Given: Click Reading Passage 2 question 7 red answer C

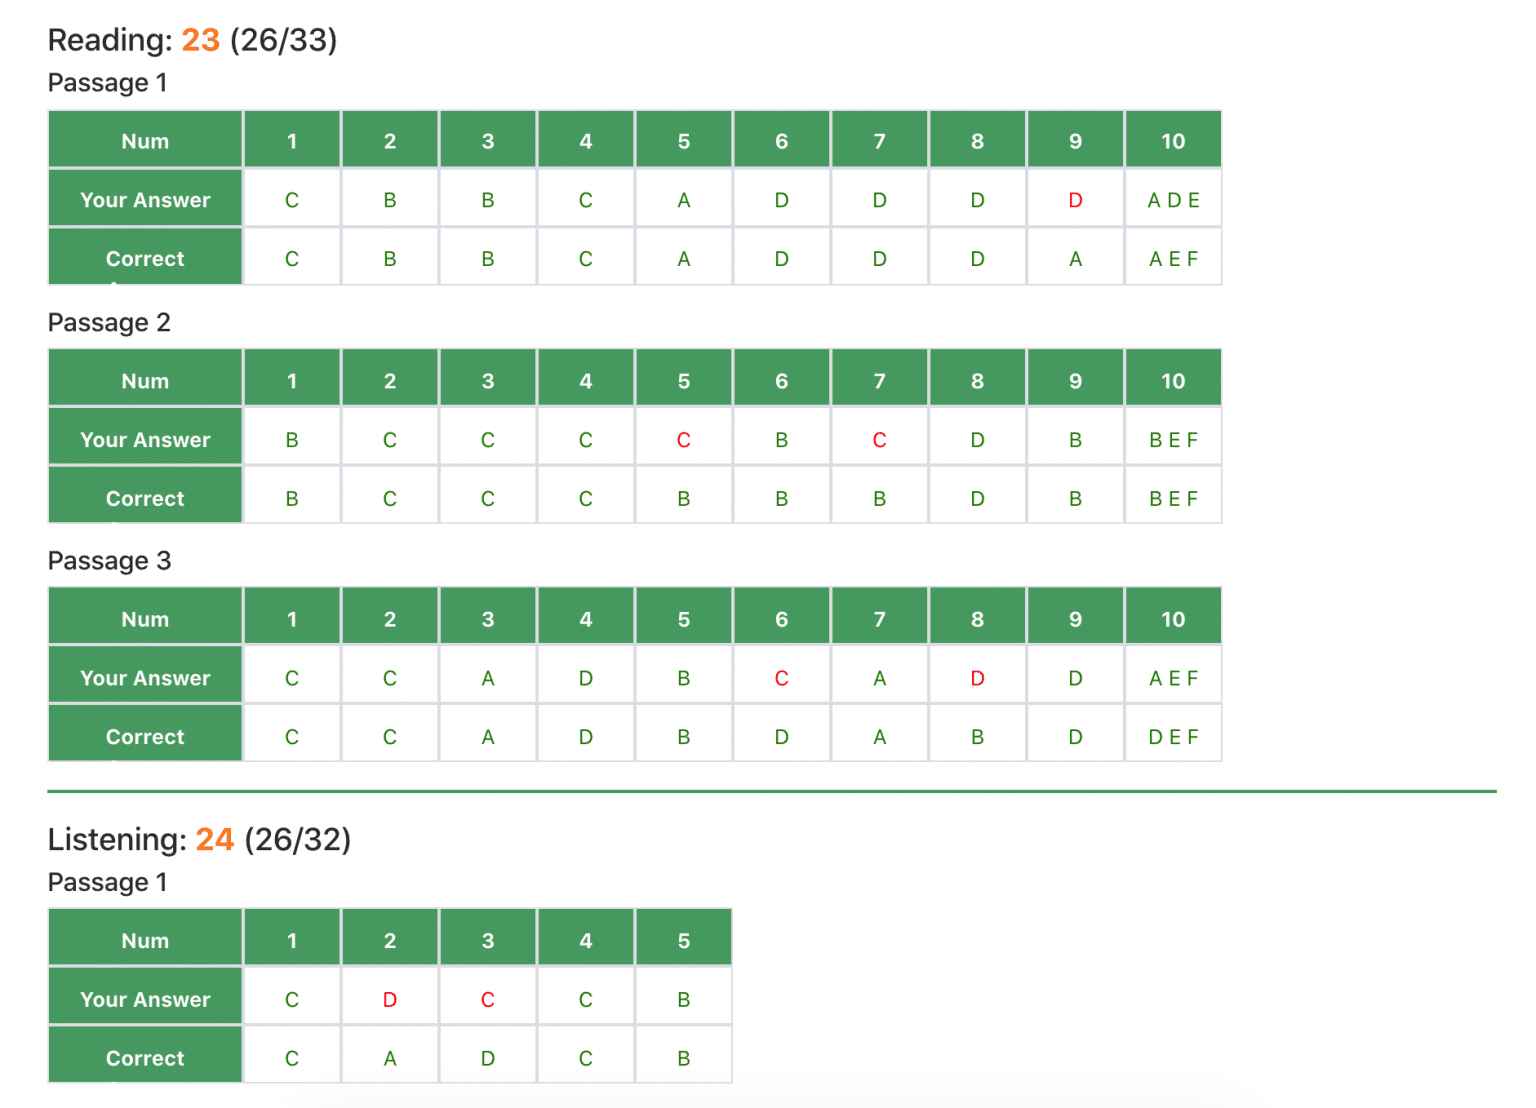Looking at the screenshot, I should pos(879,440).
